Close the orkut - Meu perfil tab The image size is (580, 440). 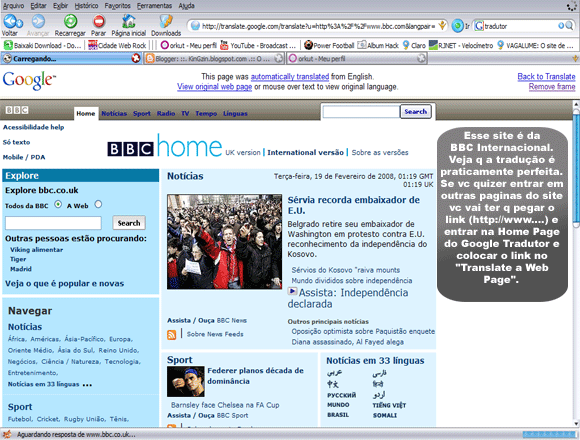pyautogui.click(x=421, y=58)
